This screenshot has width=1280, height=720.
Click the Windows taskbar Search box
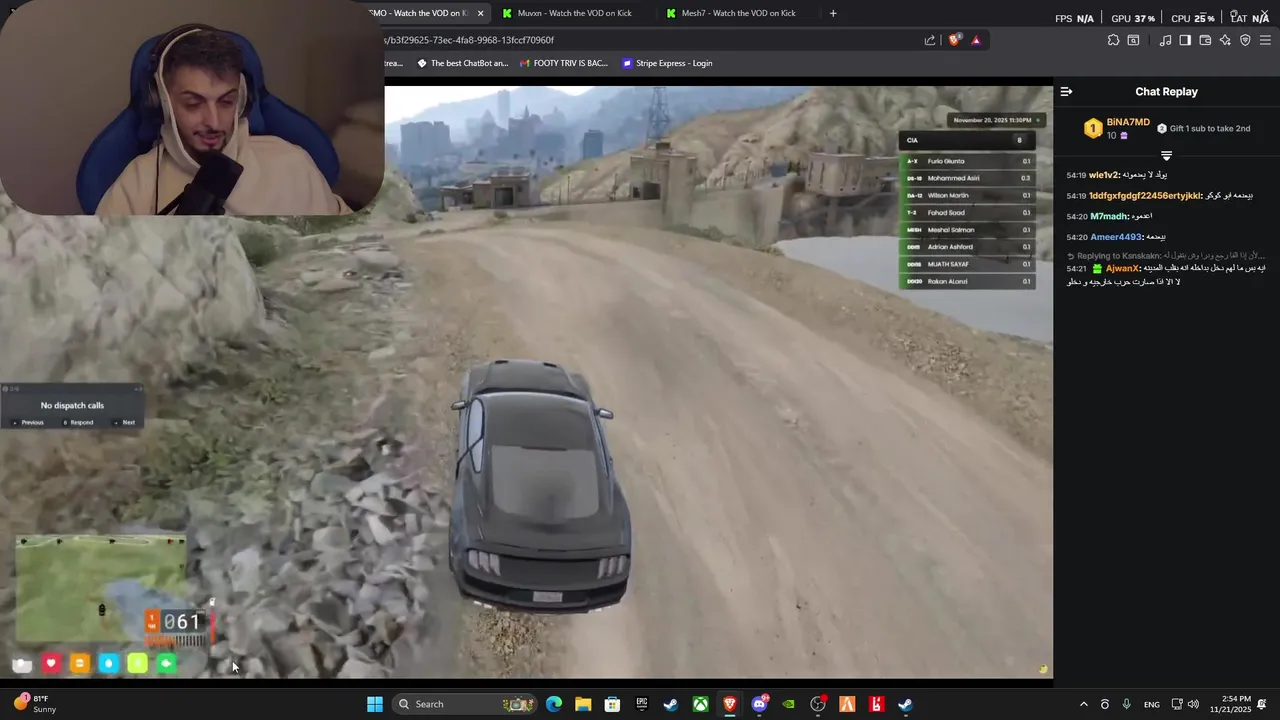click(x=465, y=704)
